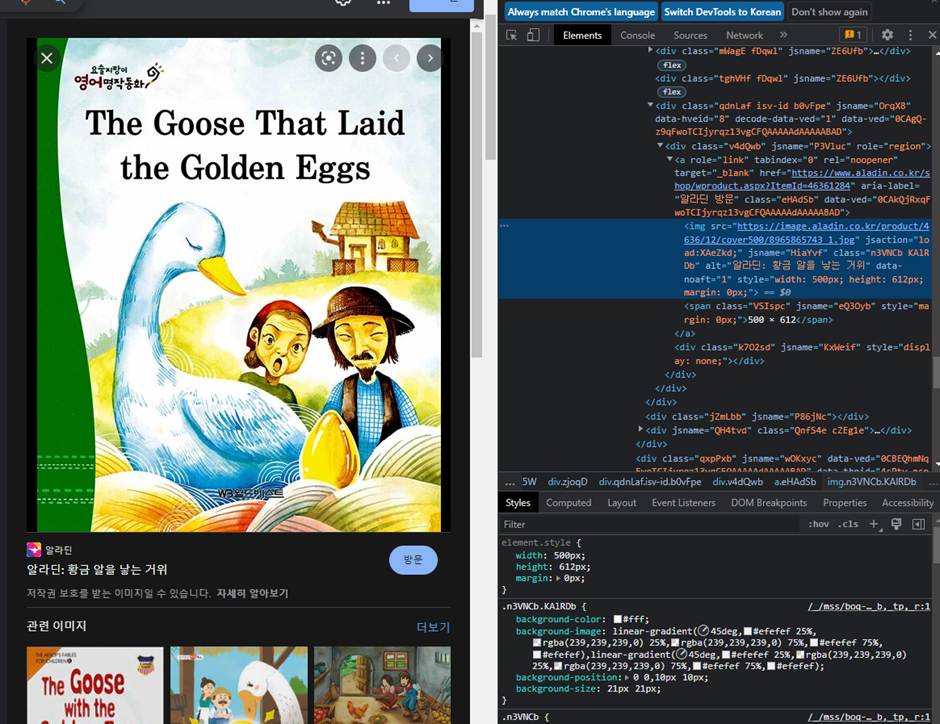
Task: Search the image with Google Lens icon
Action: pyautogui.click(x=329, y=58)
